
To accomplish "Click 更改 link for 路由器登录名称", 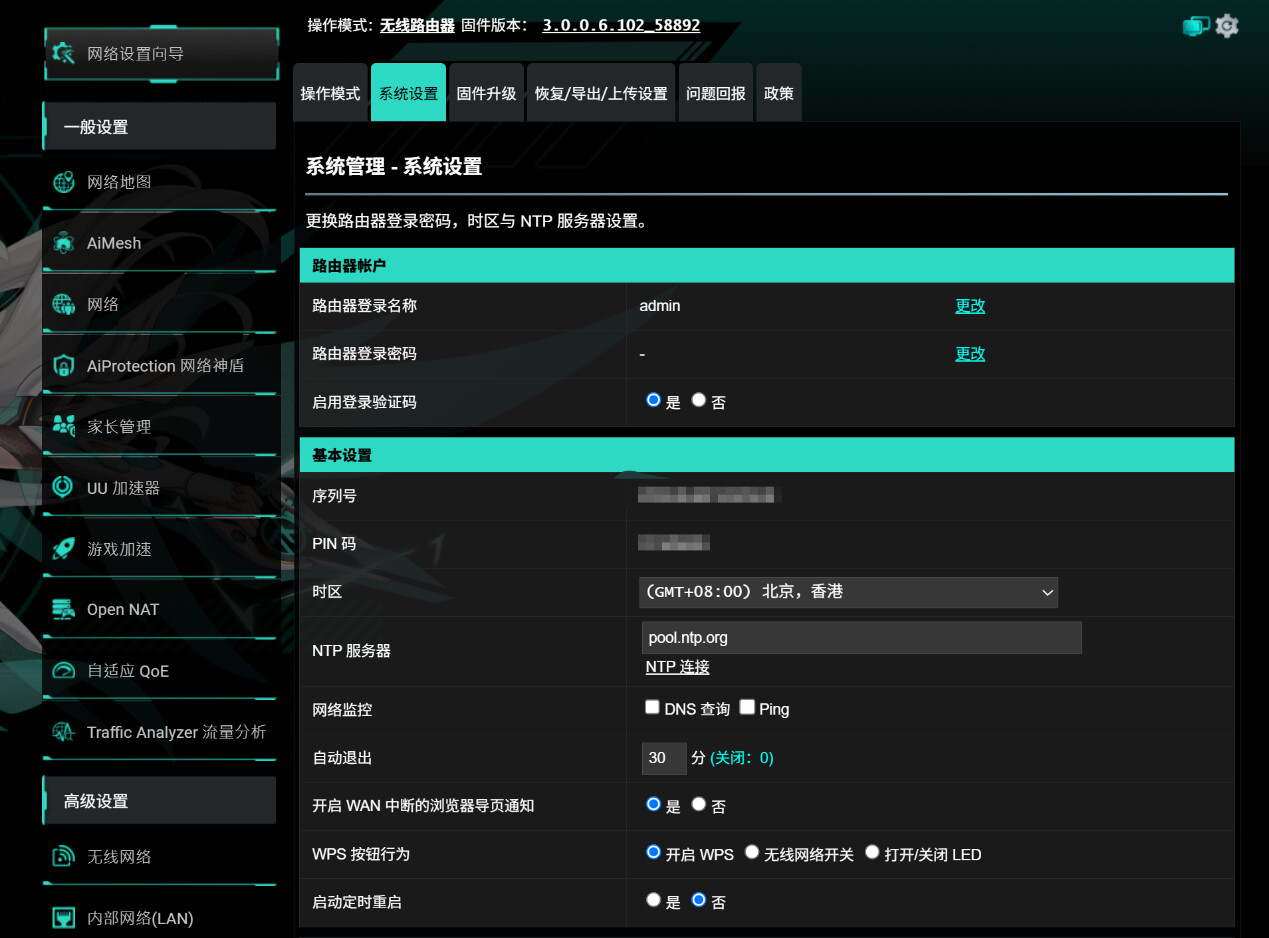I will [970, 306].
